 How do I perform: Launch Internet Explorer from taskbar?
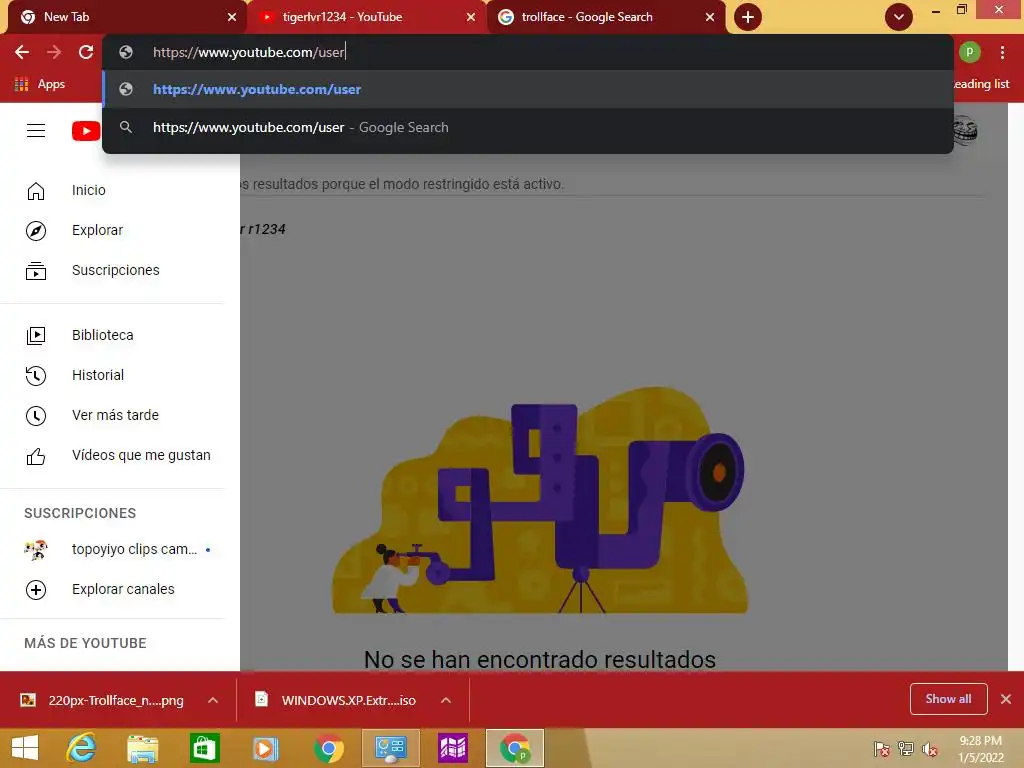click(81, 748)
